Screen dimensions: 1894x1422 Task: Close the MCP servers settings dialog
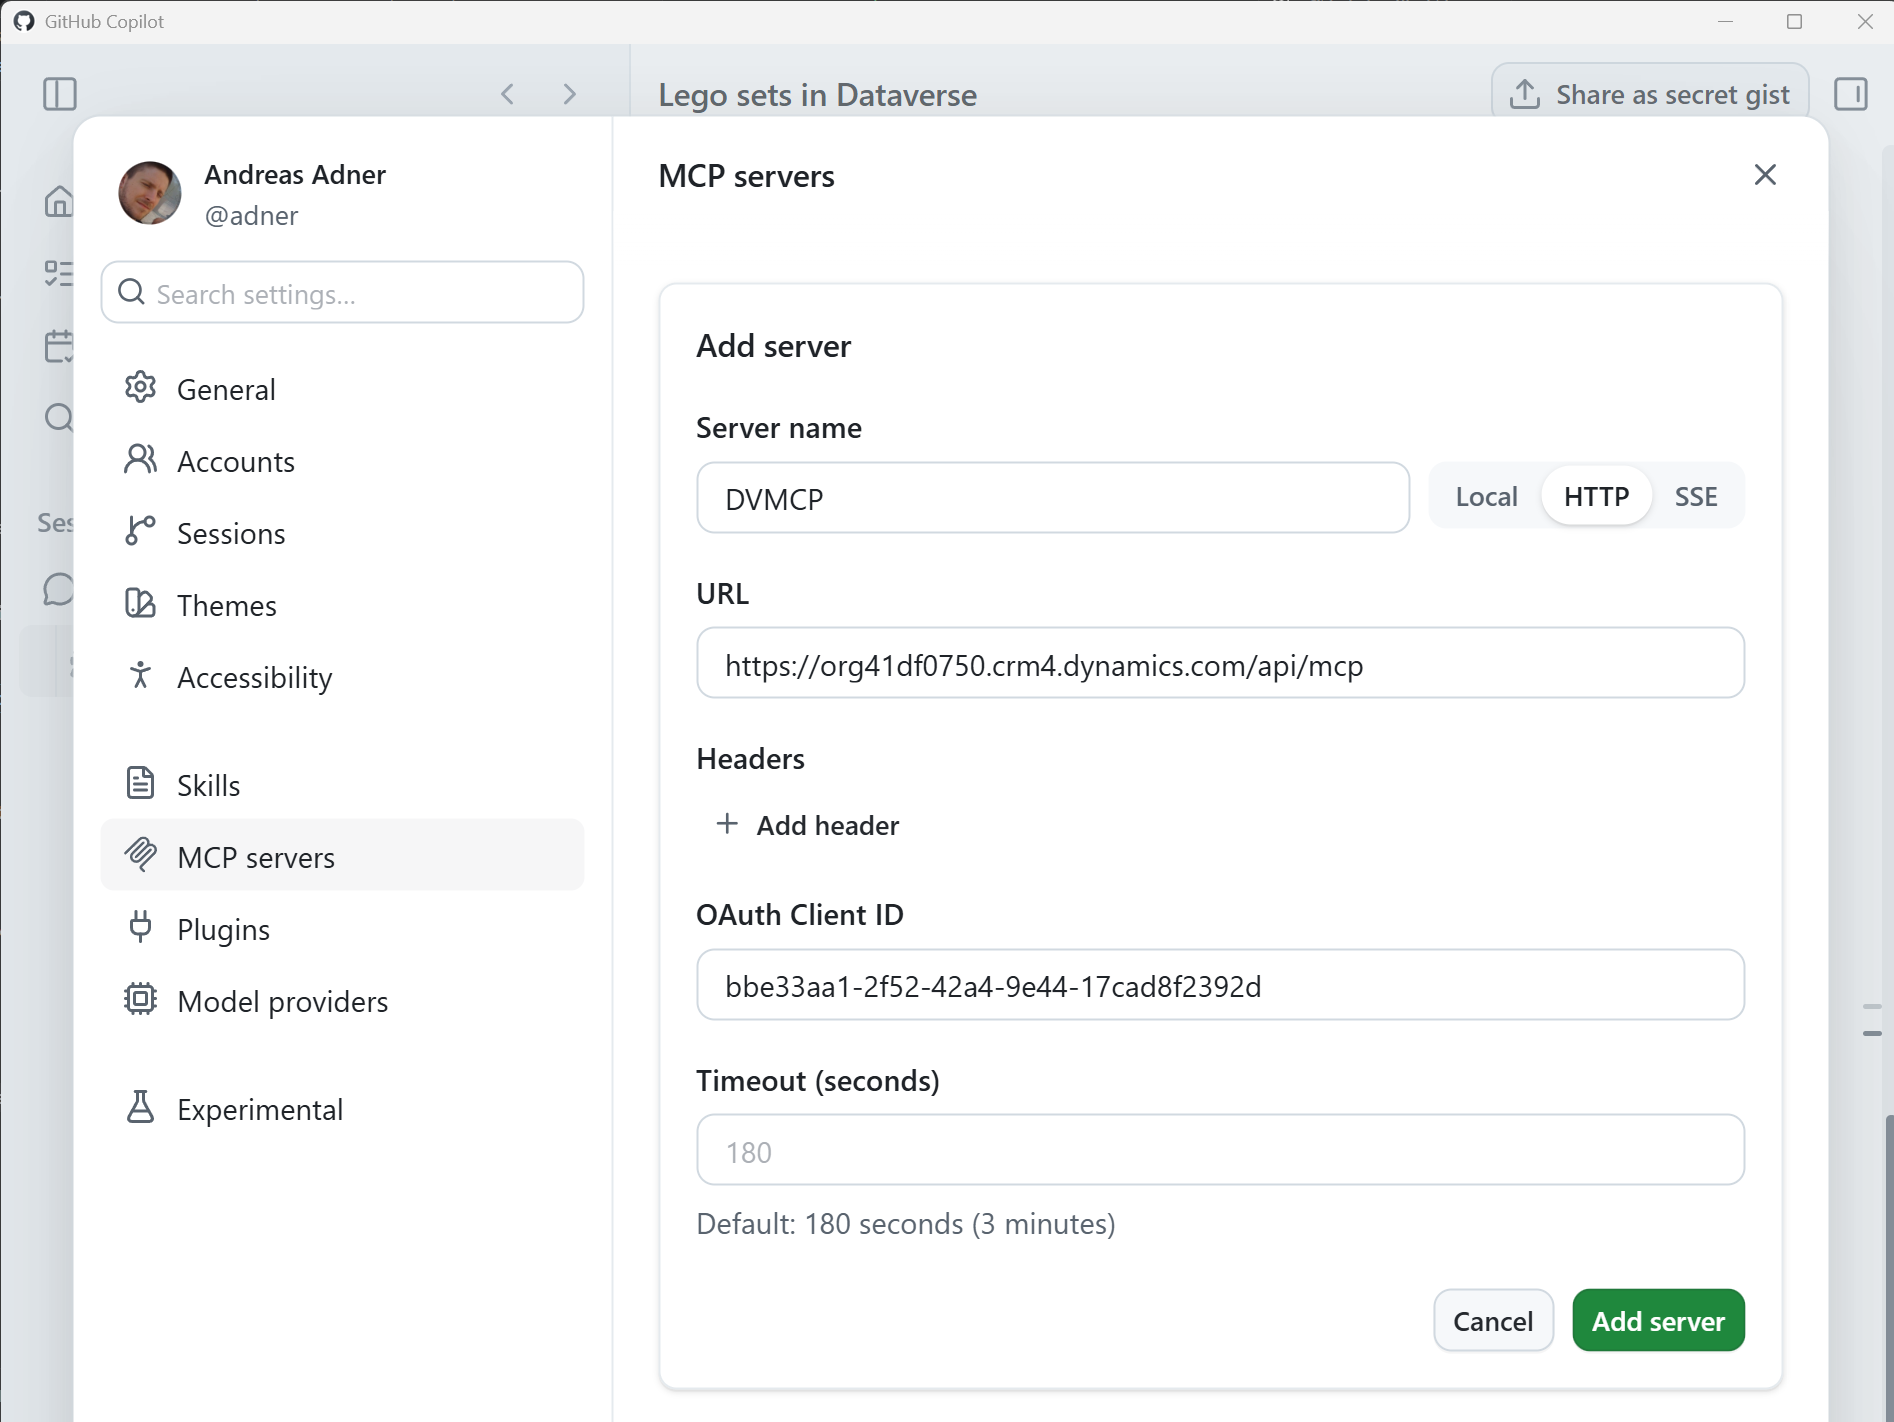1765,175
